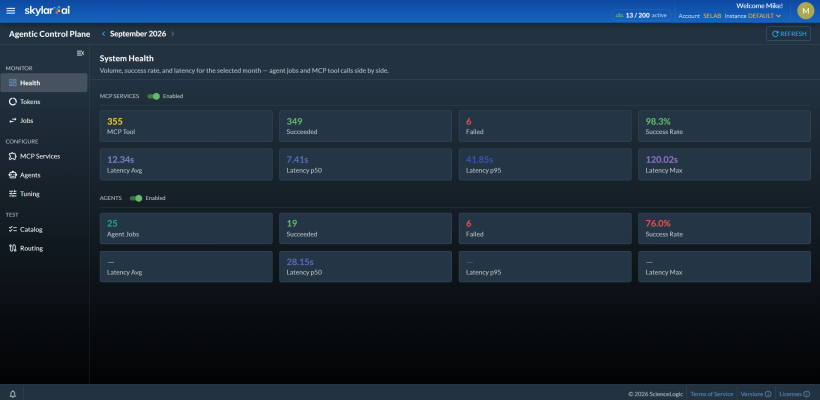Screen dimensions: 820x400
Task: Click the 28.15s Latency p50 card
Action: (365, 267)
